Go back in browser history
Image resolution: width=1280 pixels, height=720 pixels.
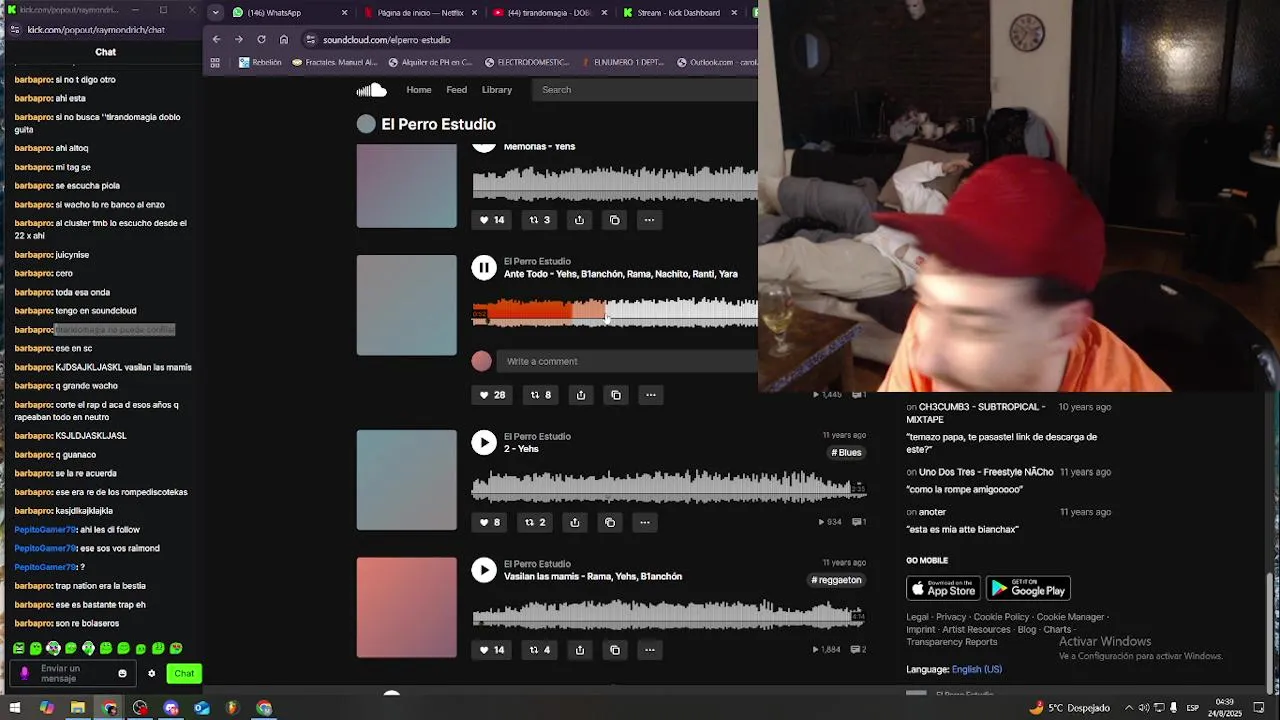(x=216, y=40)
